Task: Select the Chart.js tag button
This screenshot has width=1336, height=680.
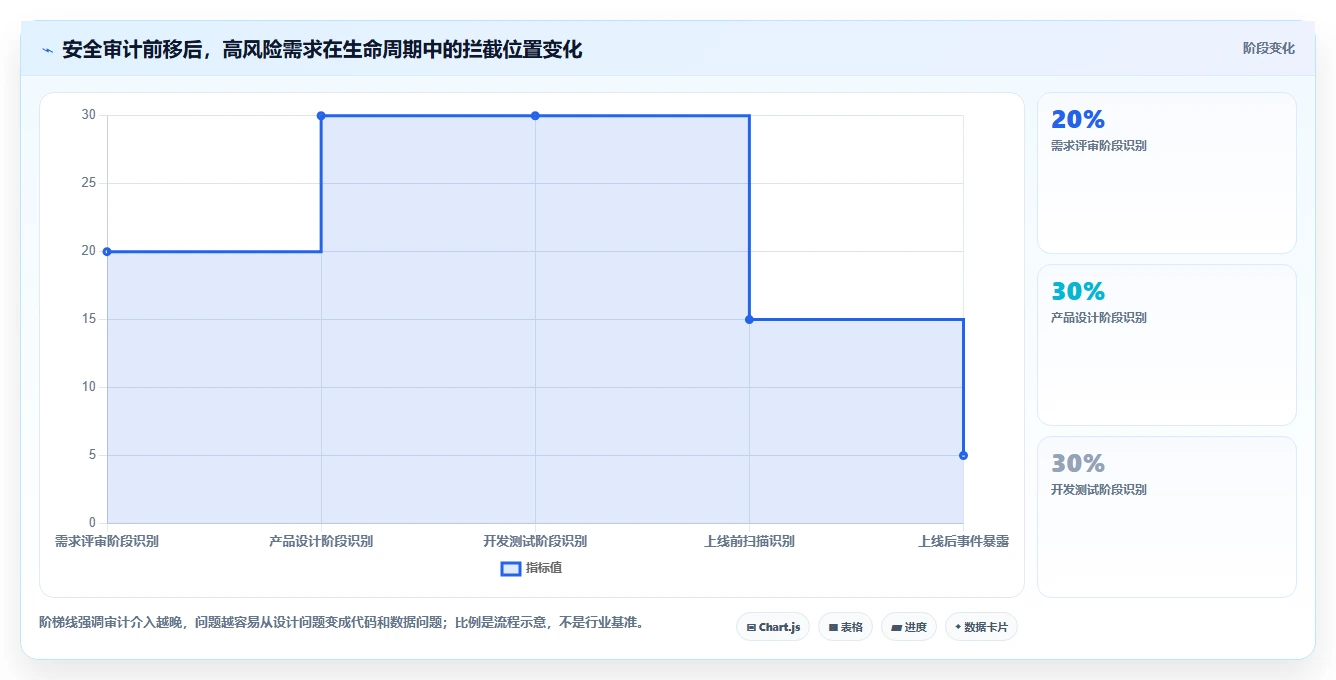Action: click(x=773, y=627)
